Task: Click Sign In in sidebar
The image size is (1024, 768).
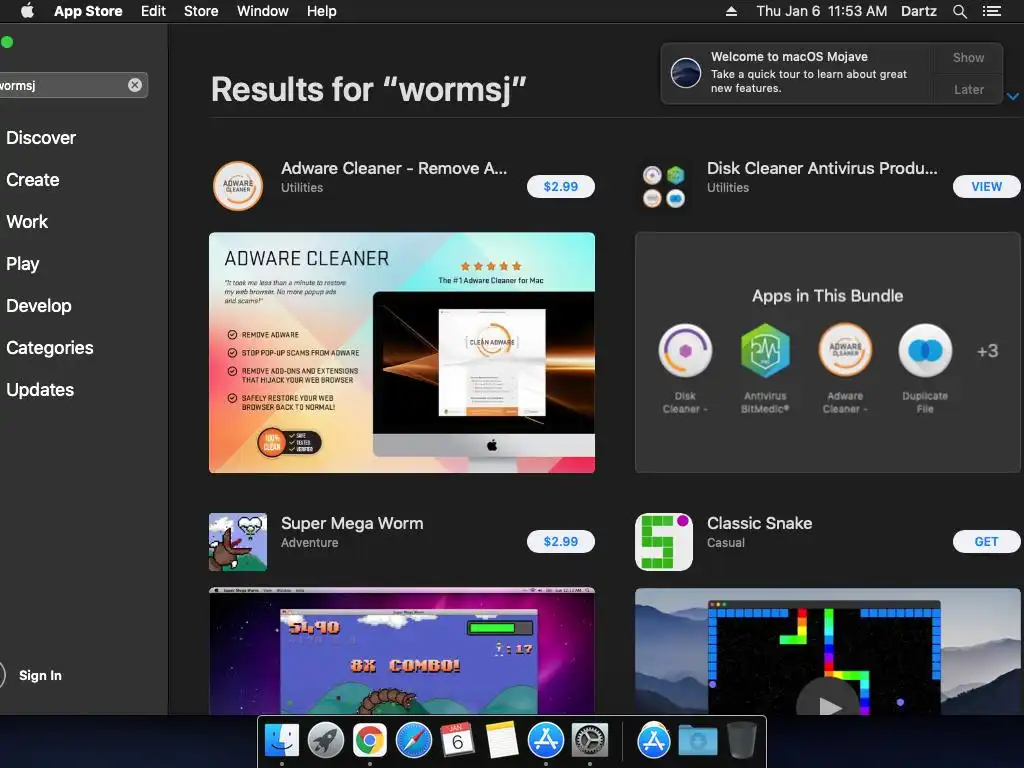Action: (x=40, y=675)
